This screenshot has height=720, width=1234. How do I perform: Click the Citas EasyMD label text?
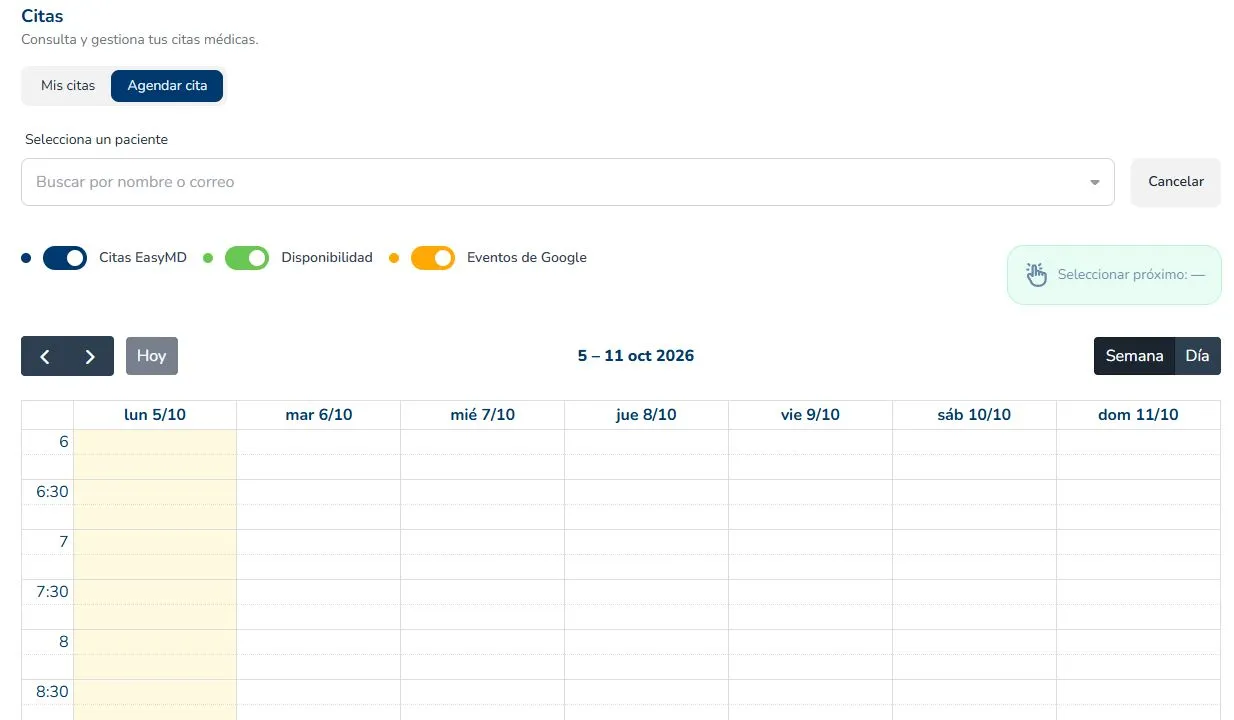[x=143, y=258]
